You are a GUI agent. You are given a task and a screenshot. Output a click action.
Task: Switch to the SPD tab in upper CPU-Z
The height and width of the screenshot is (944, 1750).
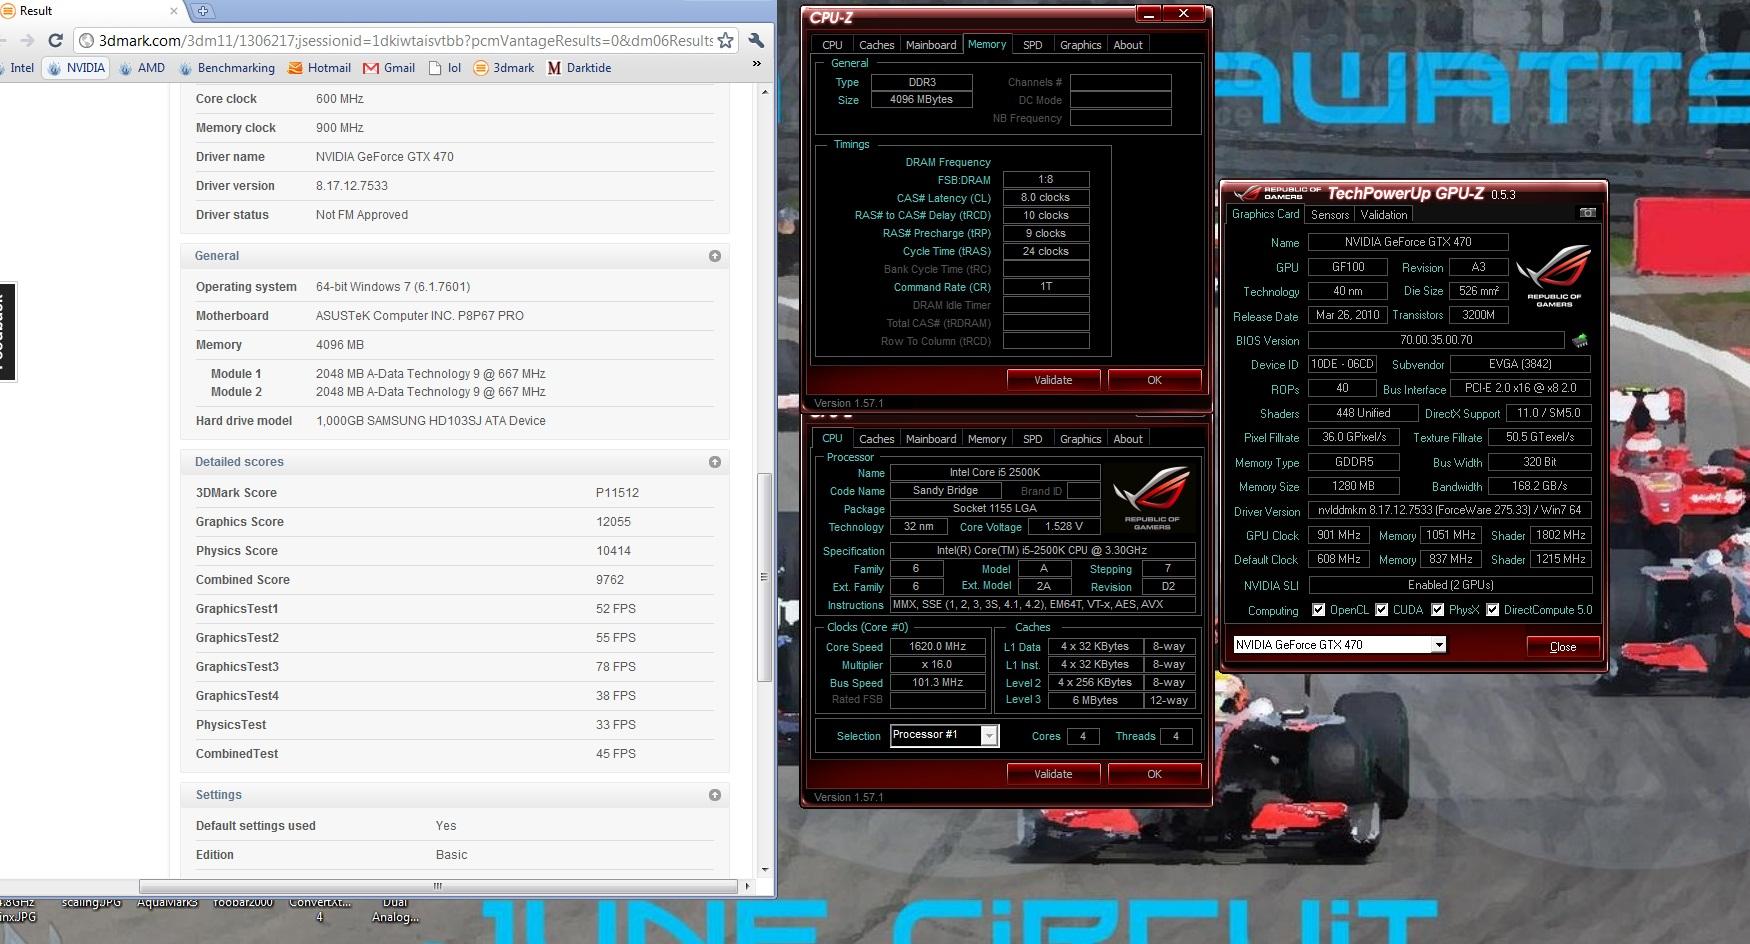coord(1032,45)
